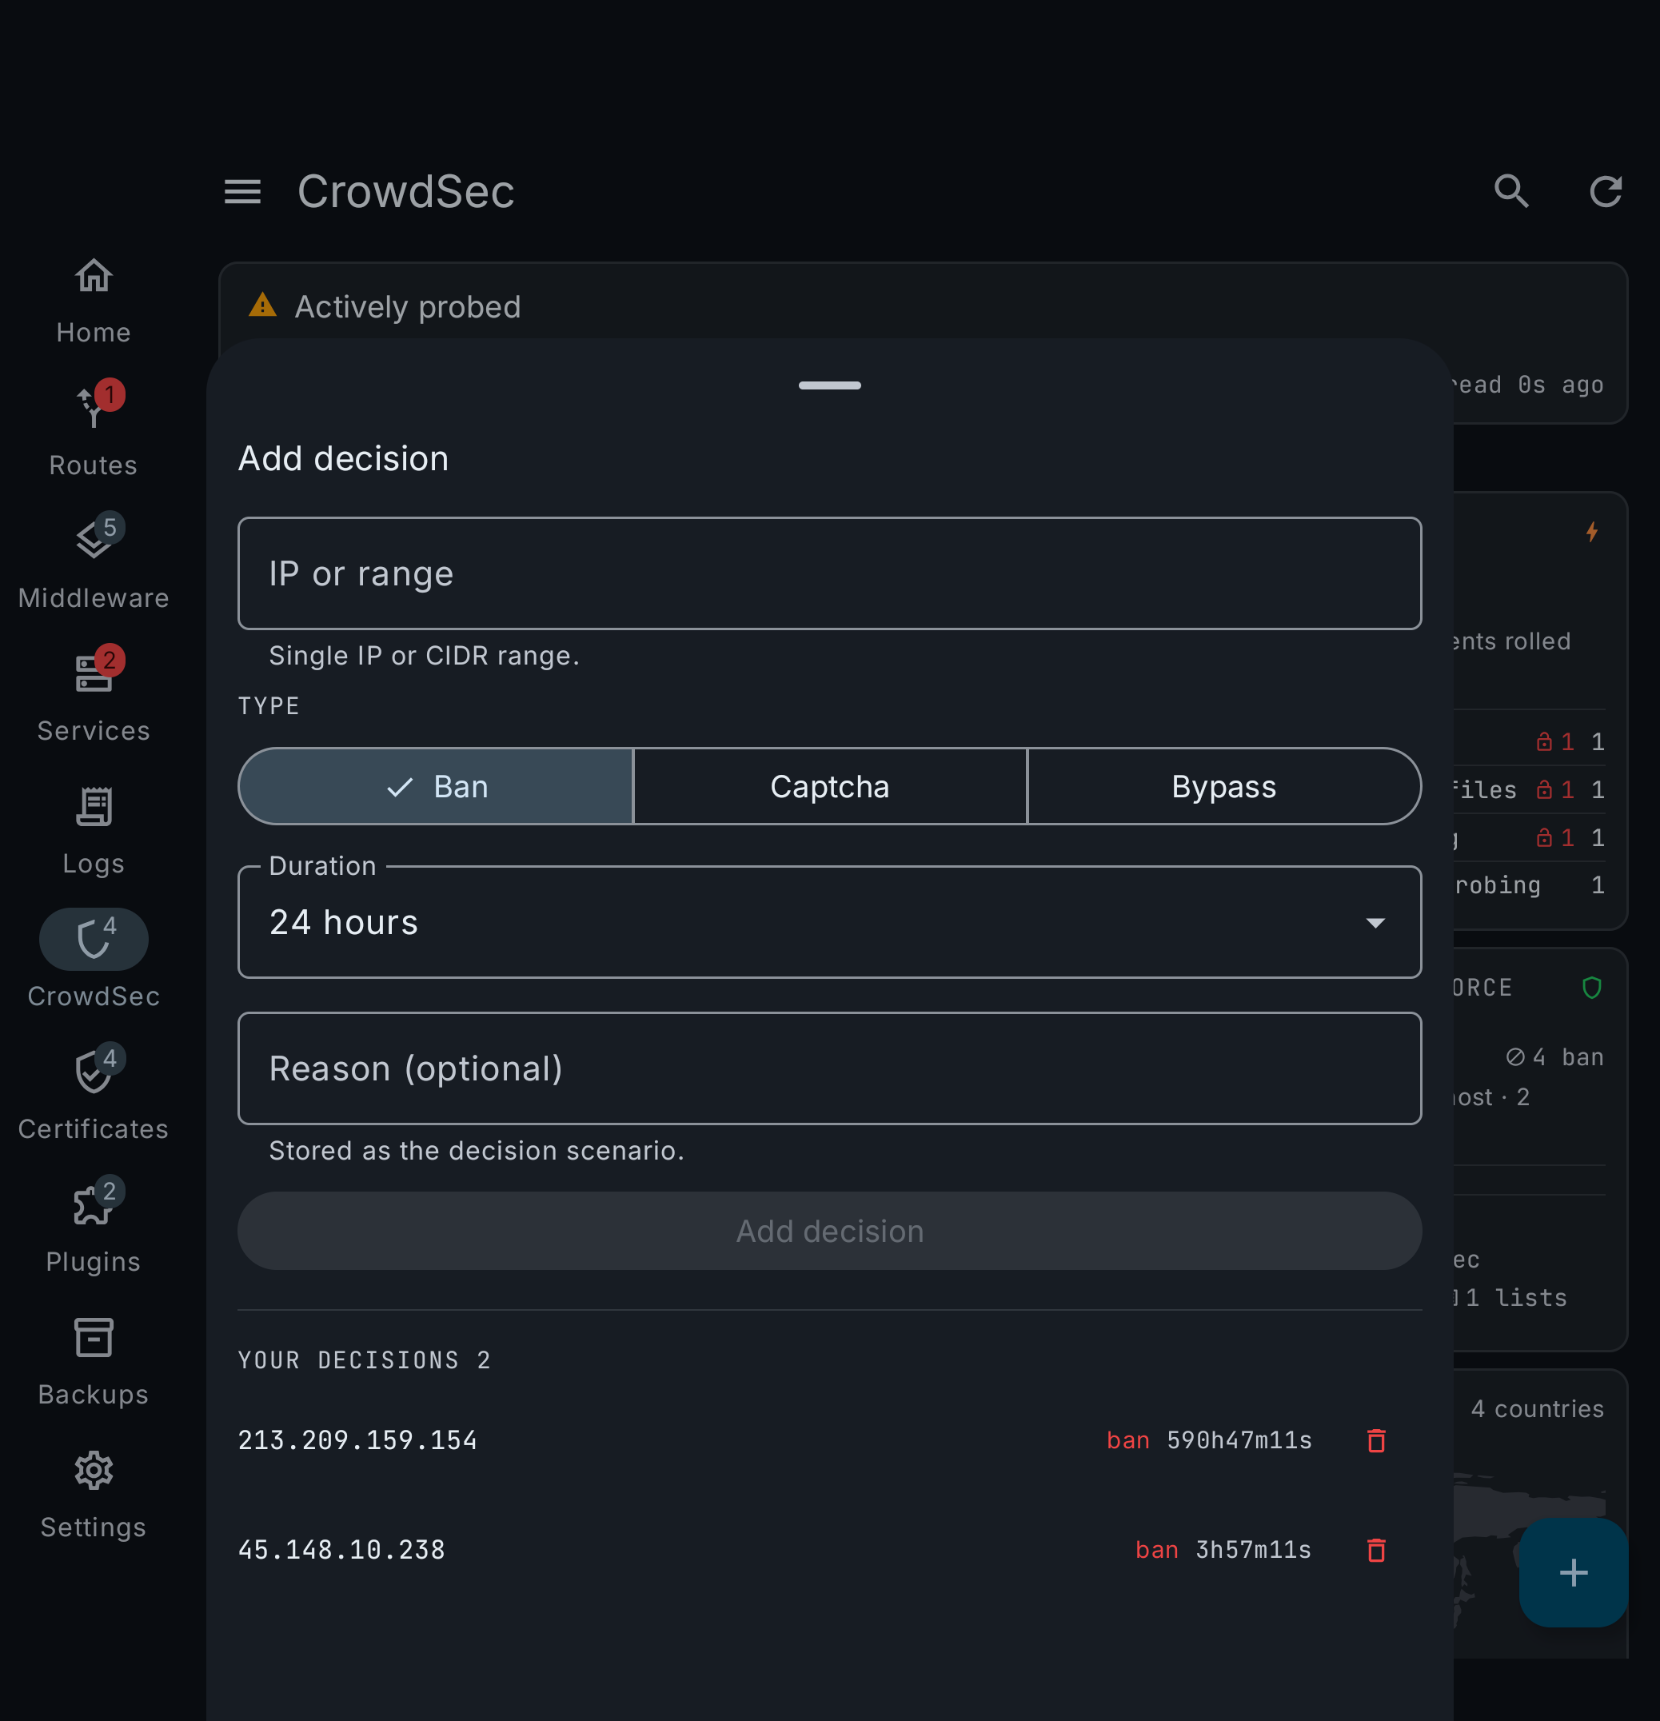Open the Duration dropdown
This screenshot has width=1660, height=1721.
coord(829,922)
